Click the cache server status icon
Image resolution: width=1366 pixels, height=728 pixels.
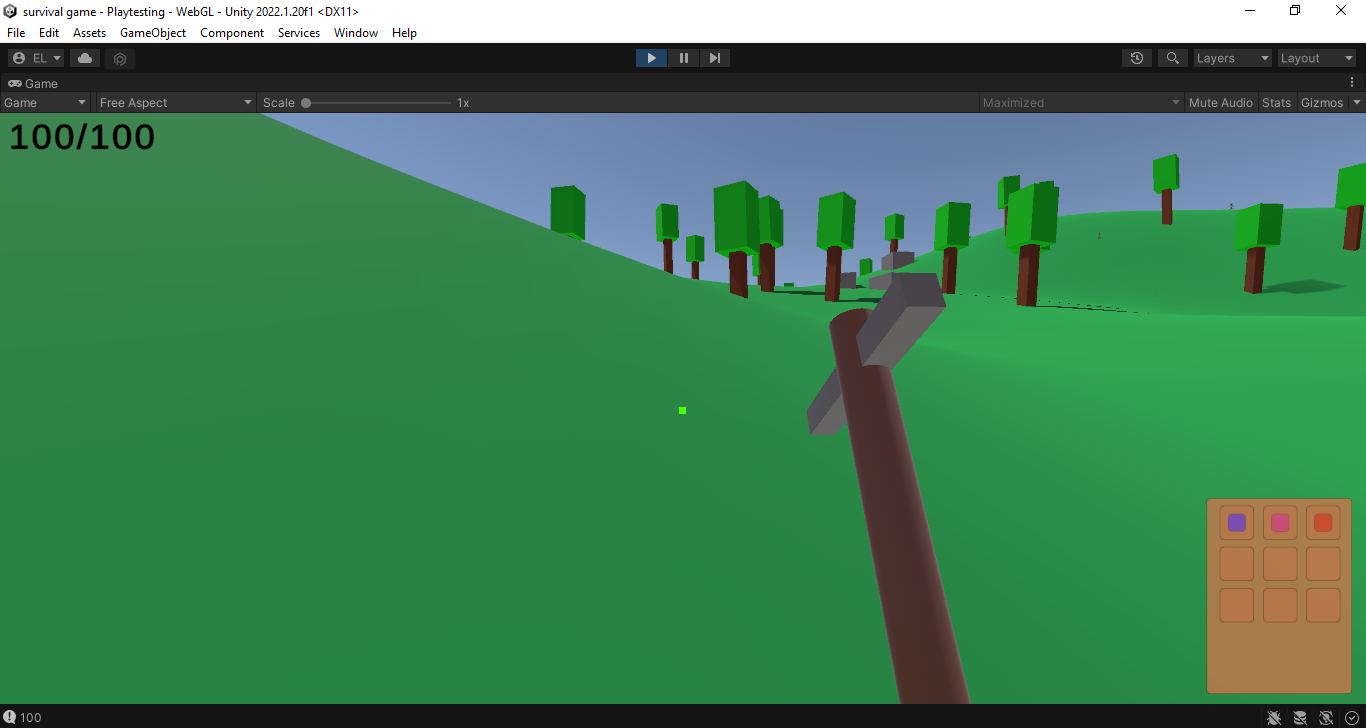[1300, 717]
